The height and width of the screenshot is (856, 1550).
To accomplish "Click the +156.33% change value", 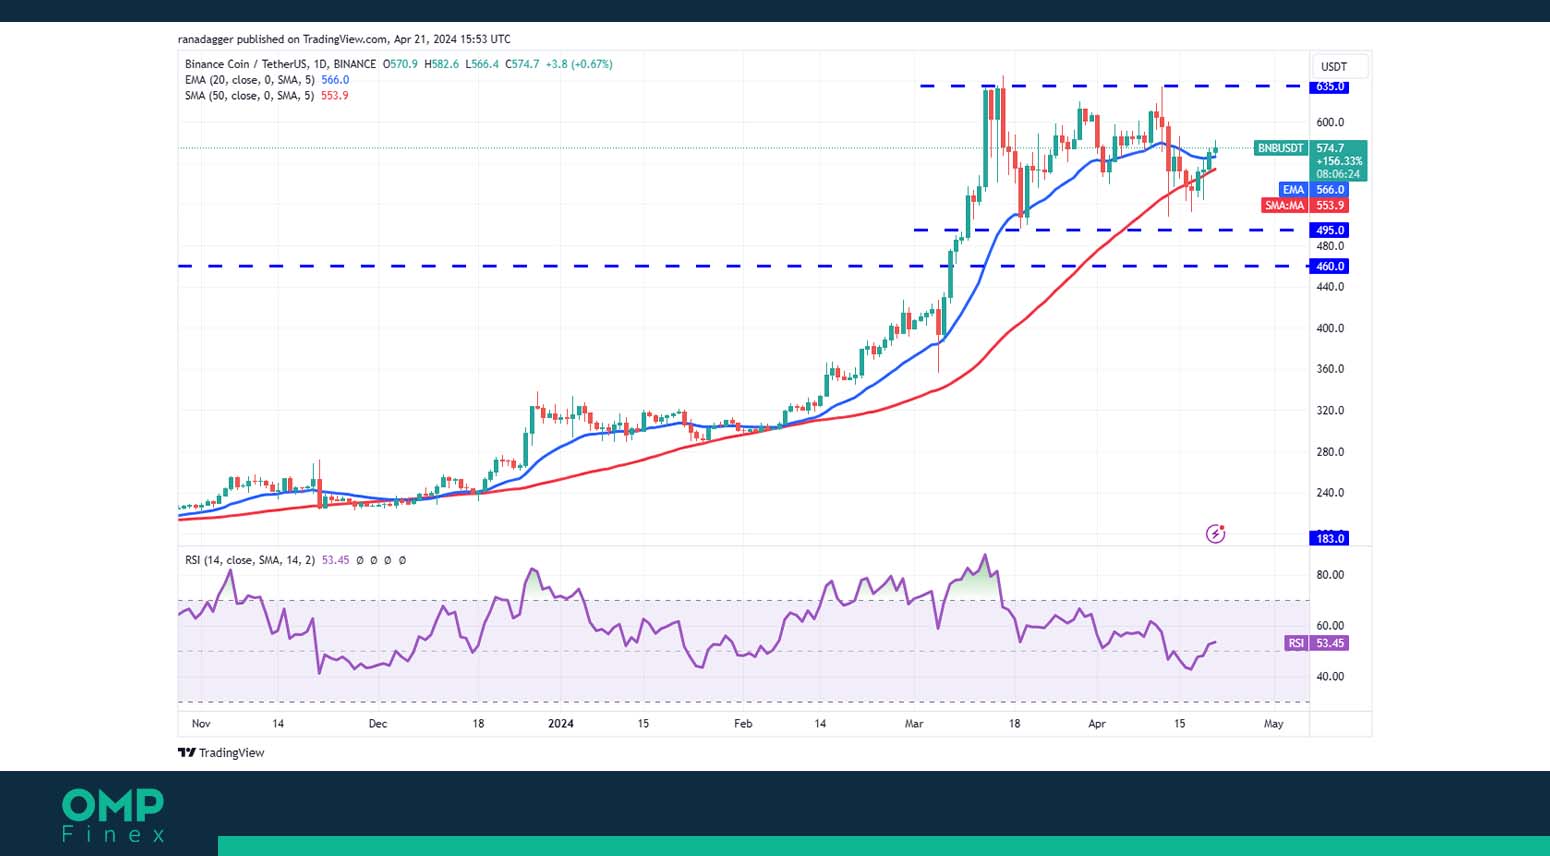I will point(1339,161).
